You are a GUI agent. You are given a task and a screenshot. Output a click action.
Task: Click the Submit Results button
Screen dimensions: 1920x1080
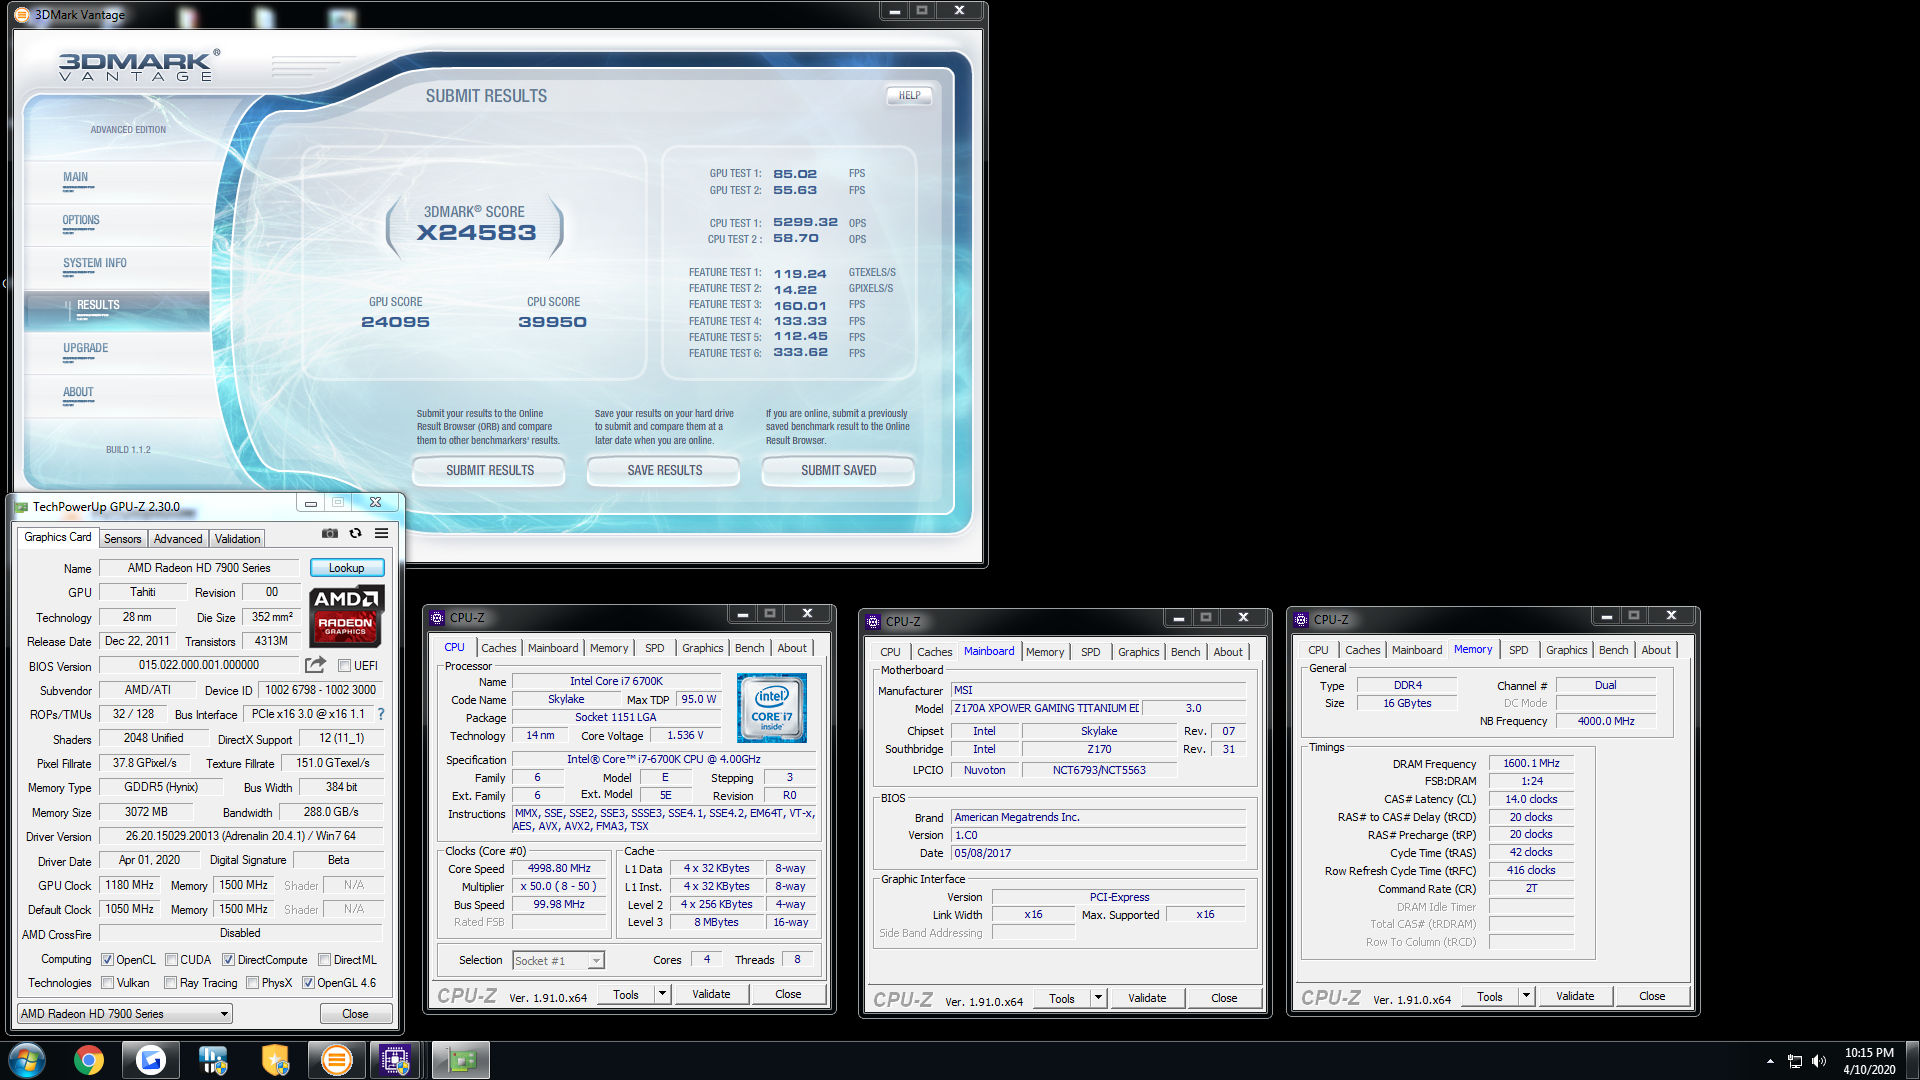click(490, 471)
